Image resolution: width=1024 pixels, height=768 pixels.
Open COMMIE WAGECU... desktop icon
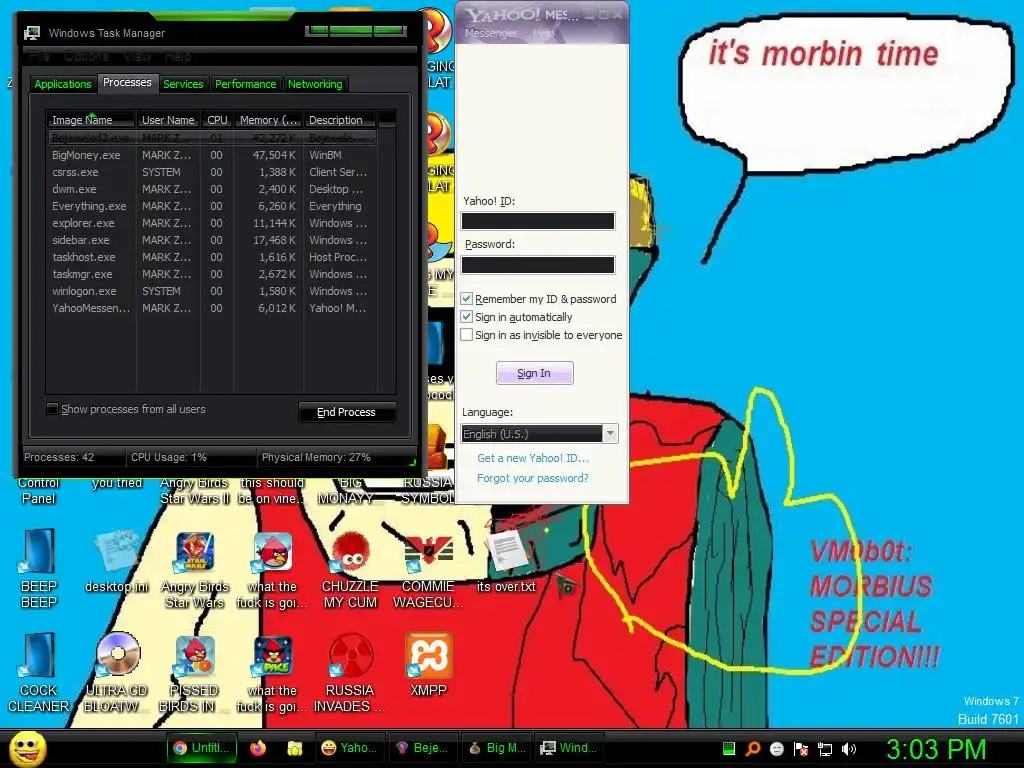[x=428, y=569]
